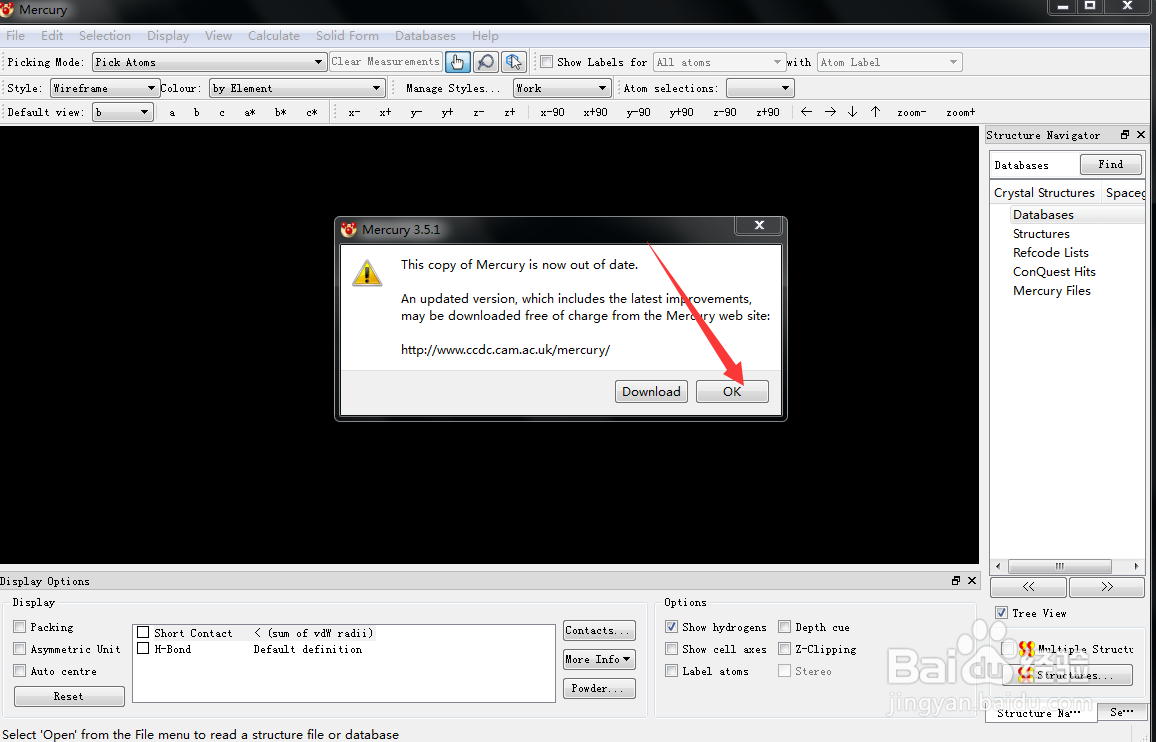
Task: Enable Z-Clipping checkbox
Action: (x=784, y=649)
